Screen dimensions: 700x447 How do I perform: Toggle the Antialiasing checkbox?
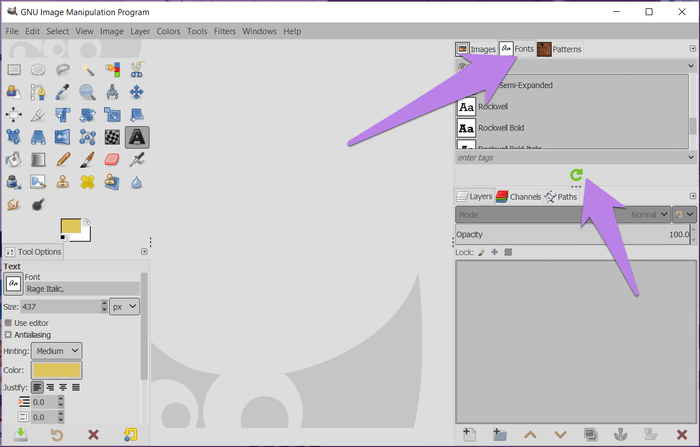click(9, 335)
